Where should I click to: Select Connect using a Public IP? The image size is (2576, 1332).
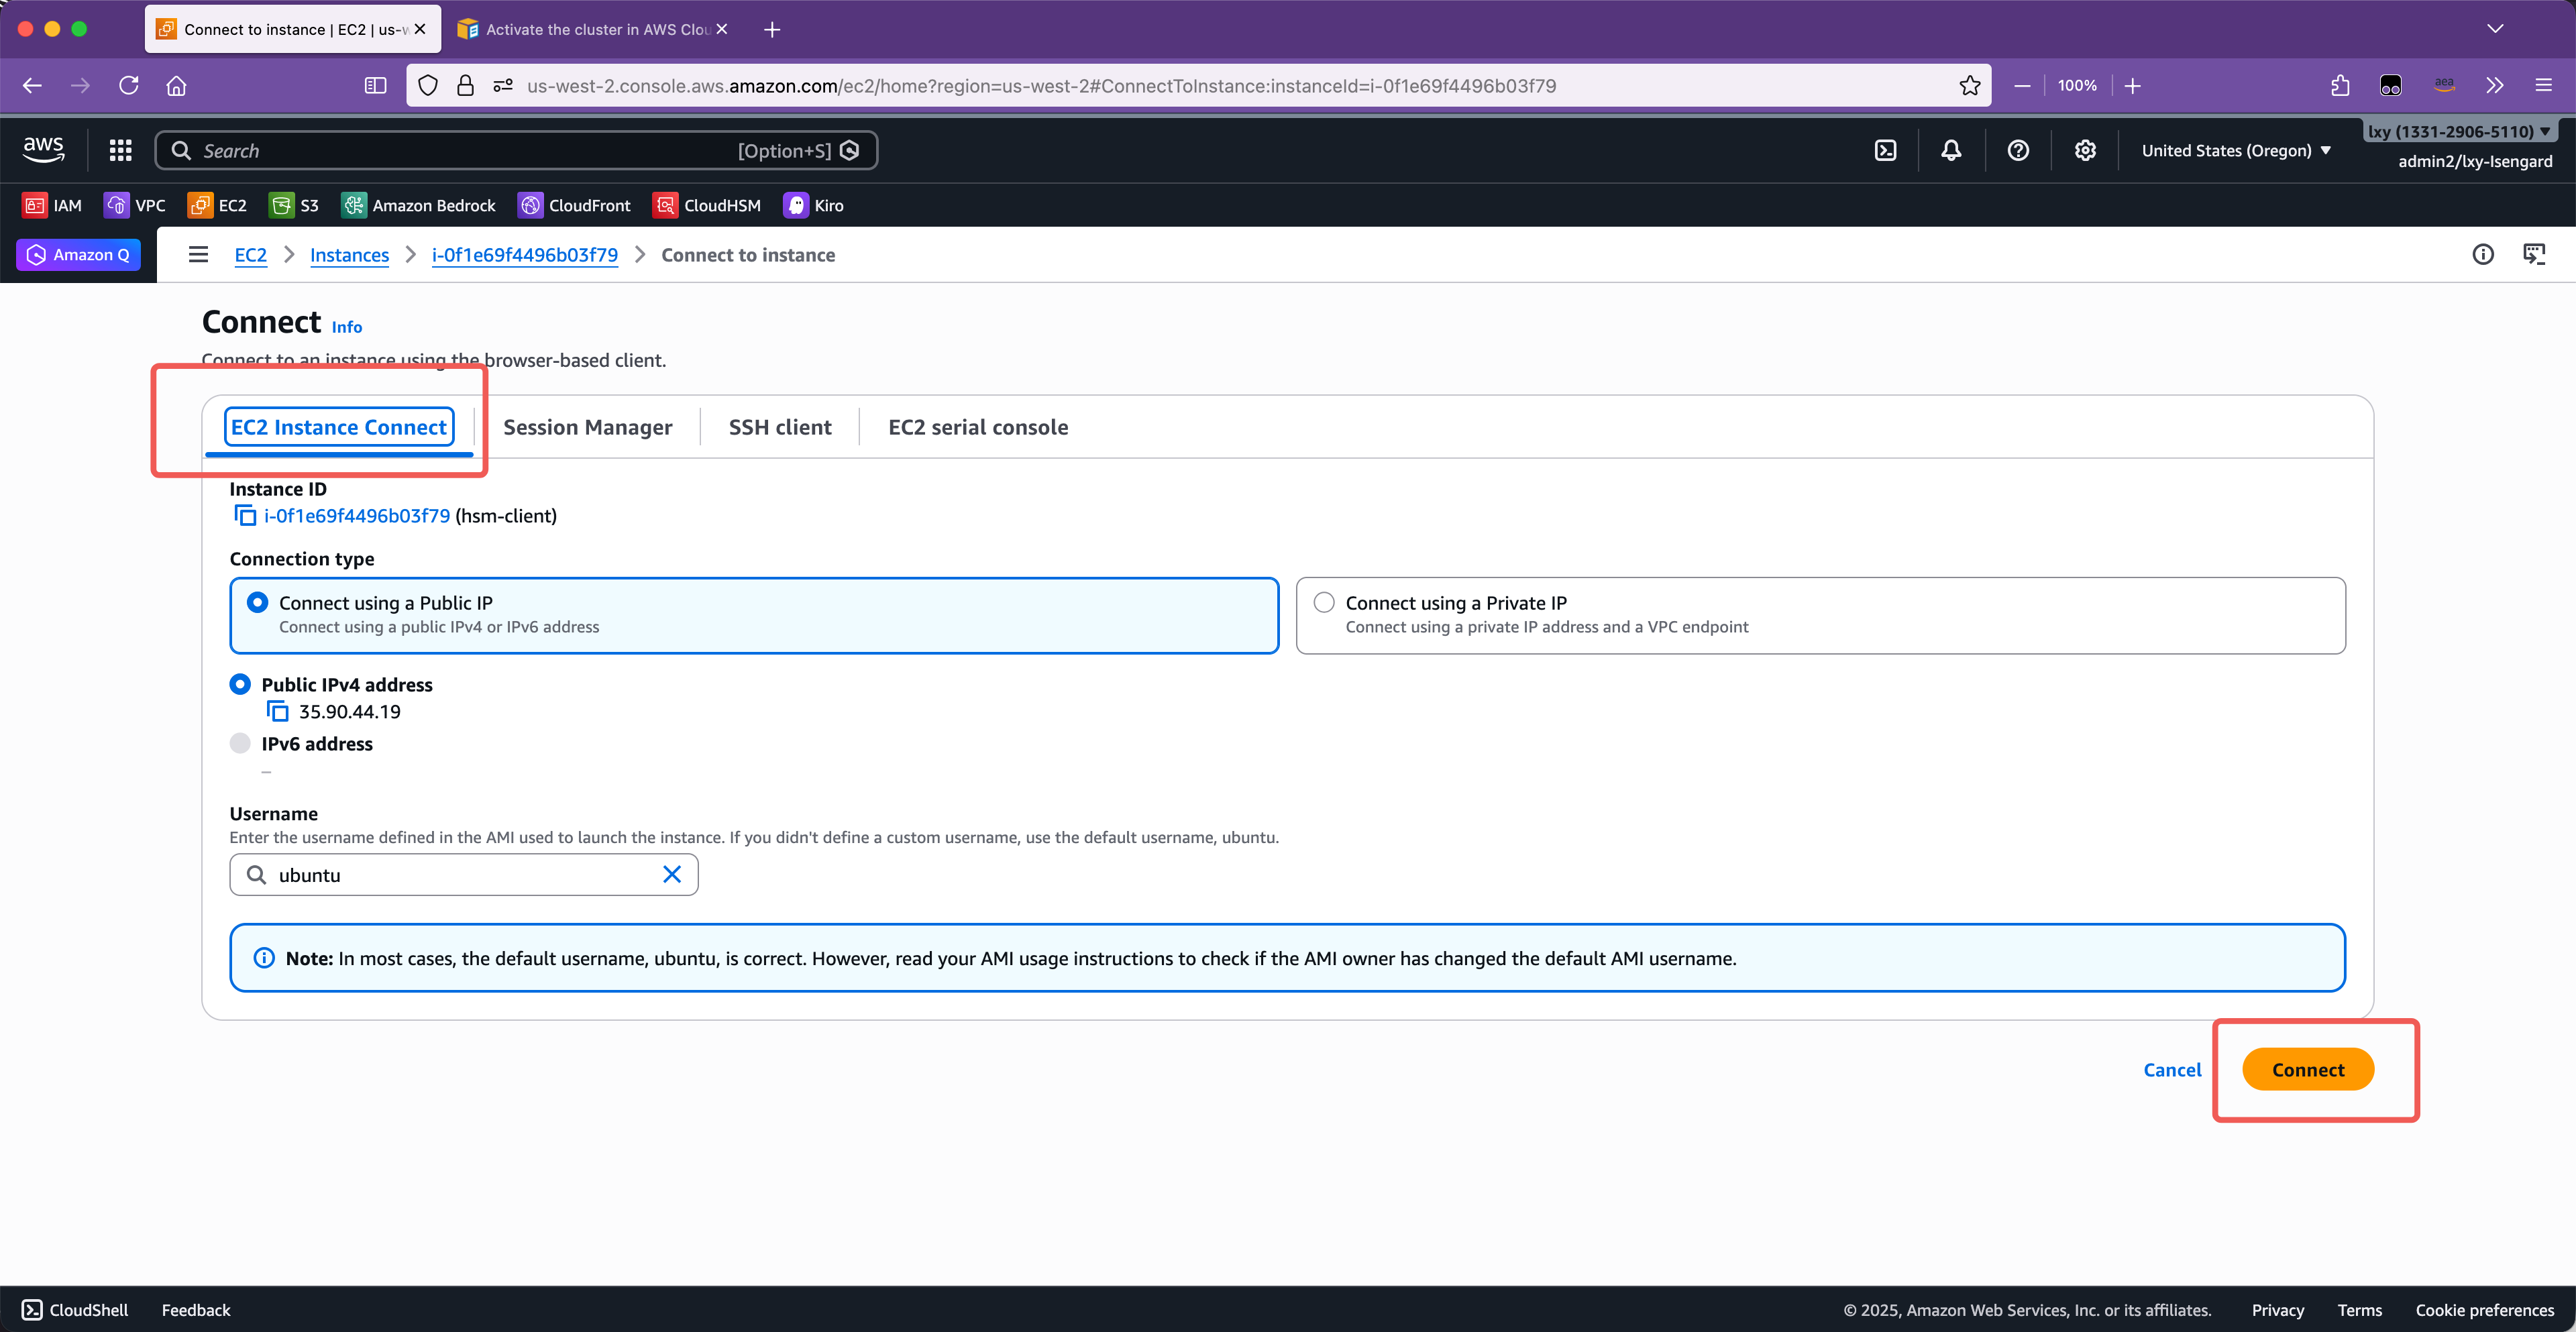point(258,603)
